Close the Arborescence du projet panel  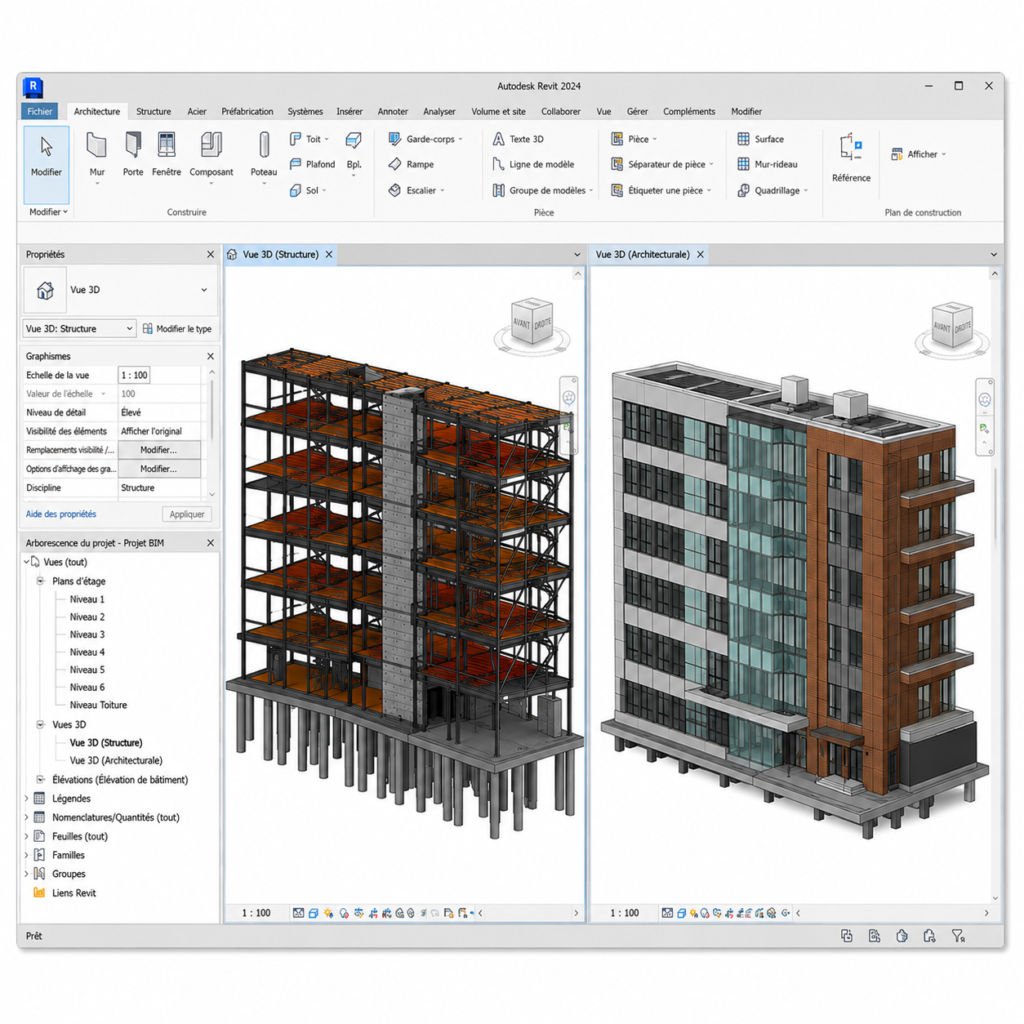210,543
